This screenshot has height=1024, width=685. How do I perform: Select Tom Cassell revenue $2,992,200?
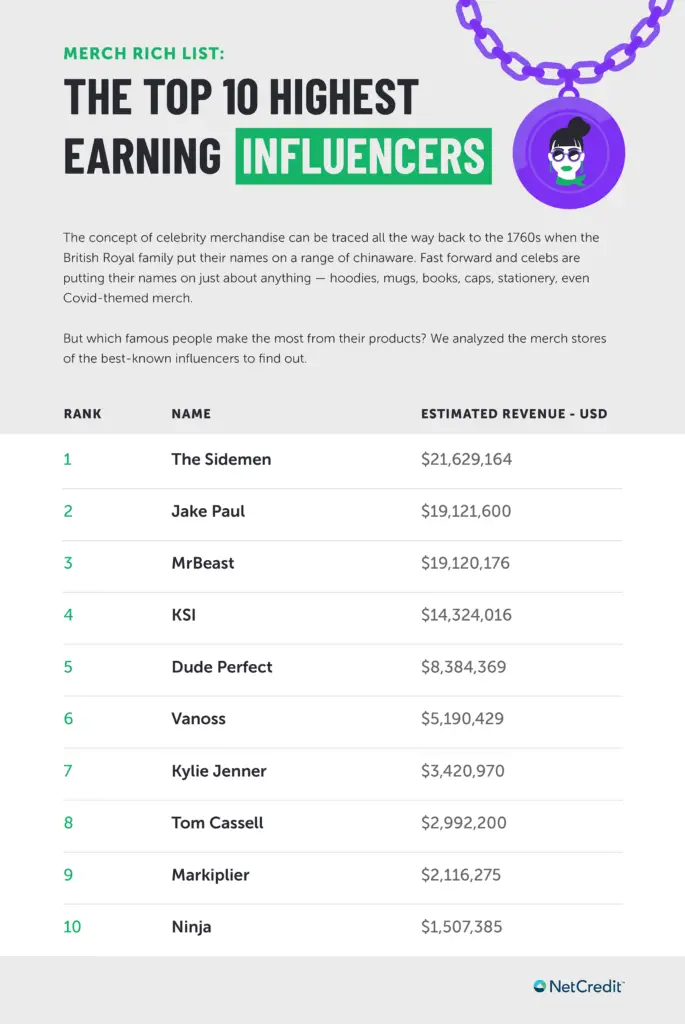[x=464, y=823]
